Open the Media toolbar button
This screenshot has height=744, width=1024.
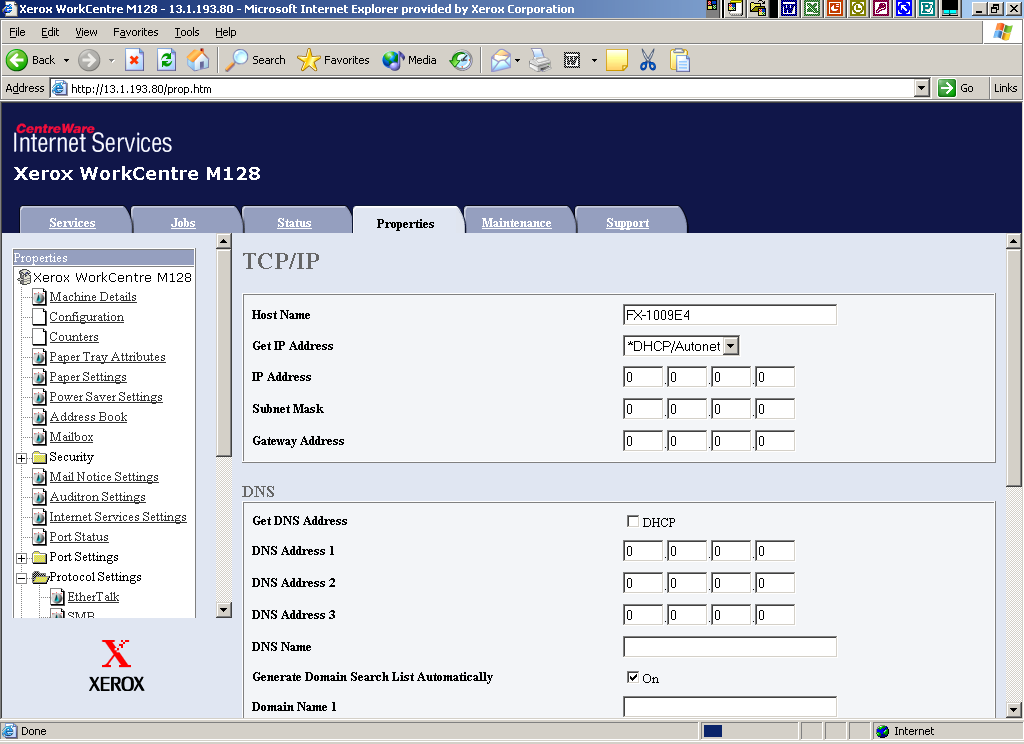[x=409, y=60]
